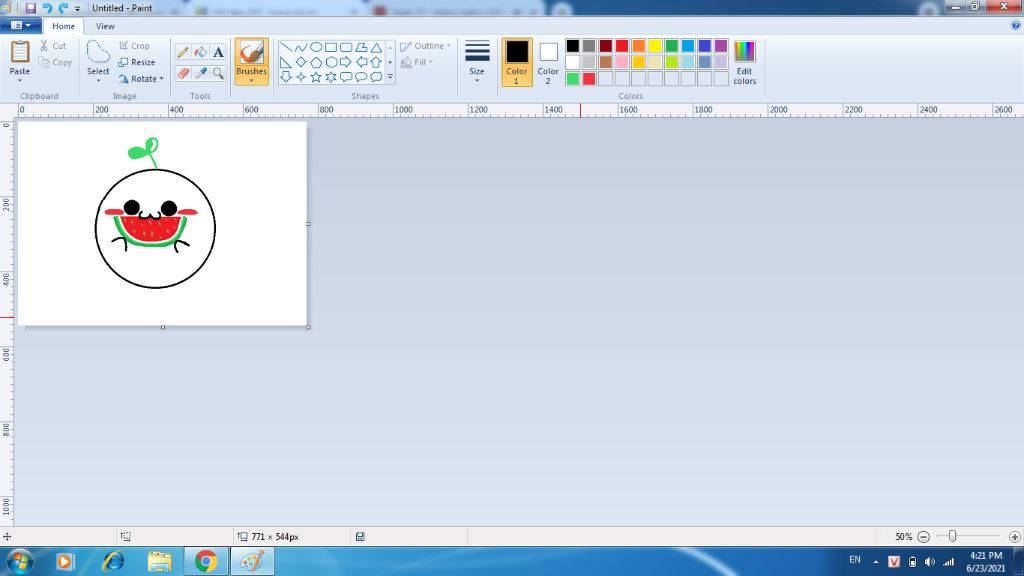Click the Redo arrow in title bar

63,8
